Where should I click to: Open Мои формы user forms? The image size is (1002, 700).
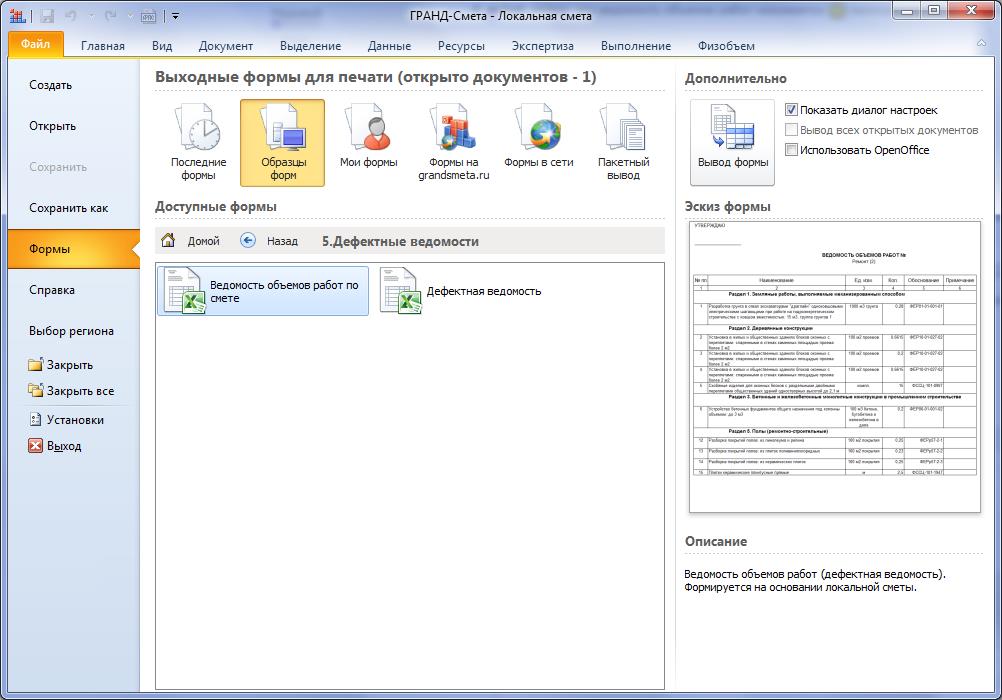click(x=368, y=142)
